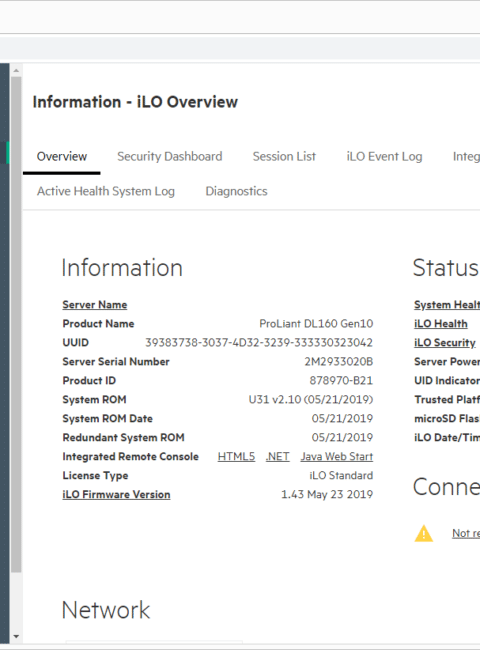This screenshot has width=480, height=650.
Task: Click the iLO Standard license value
Action: coord(341,475)
